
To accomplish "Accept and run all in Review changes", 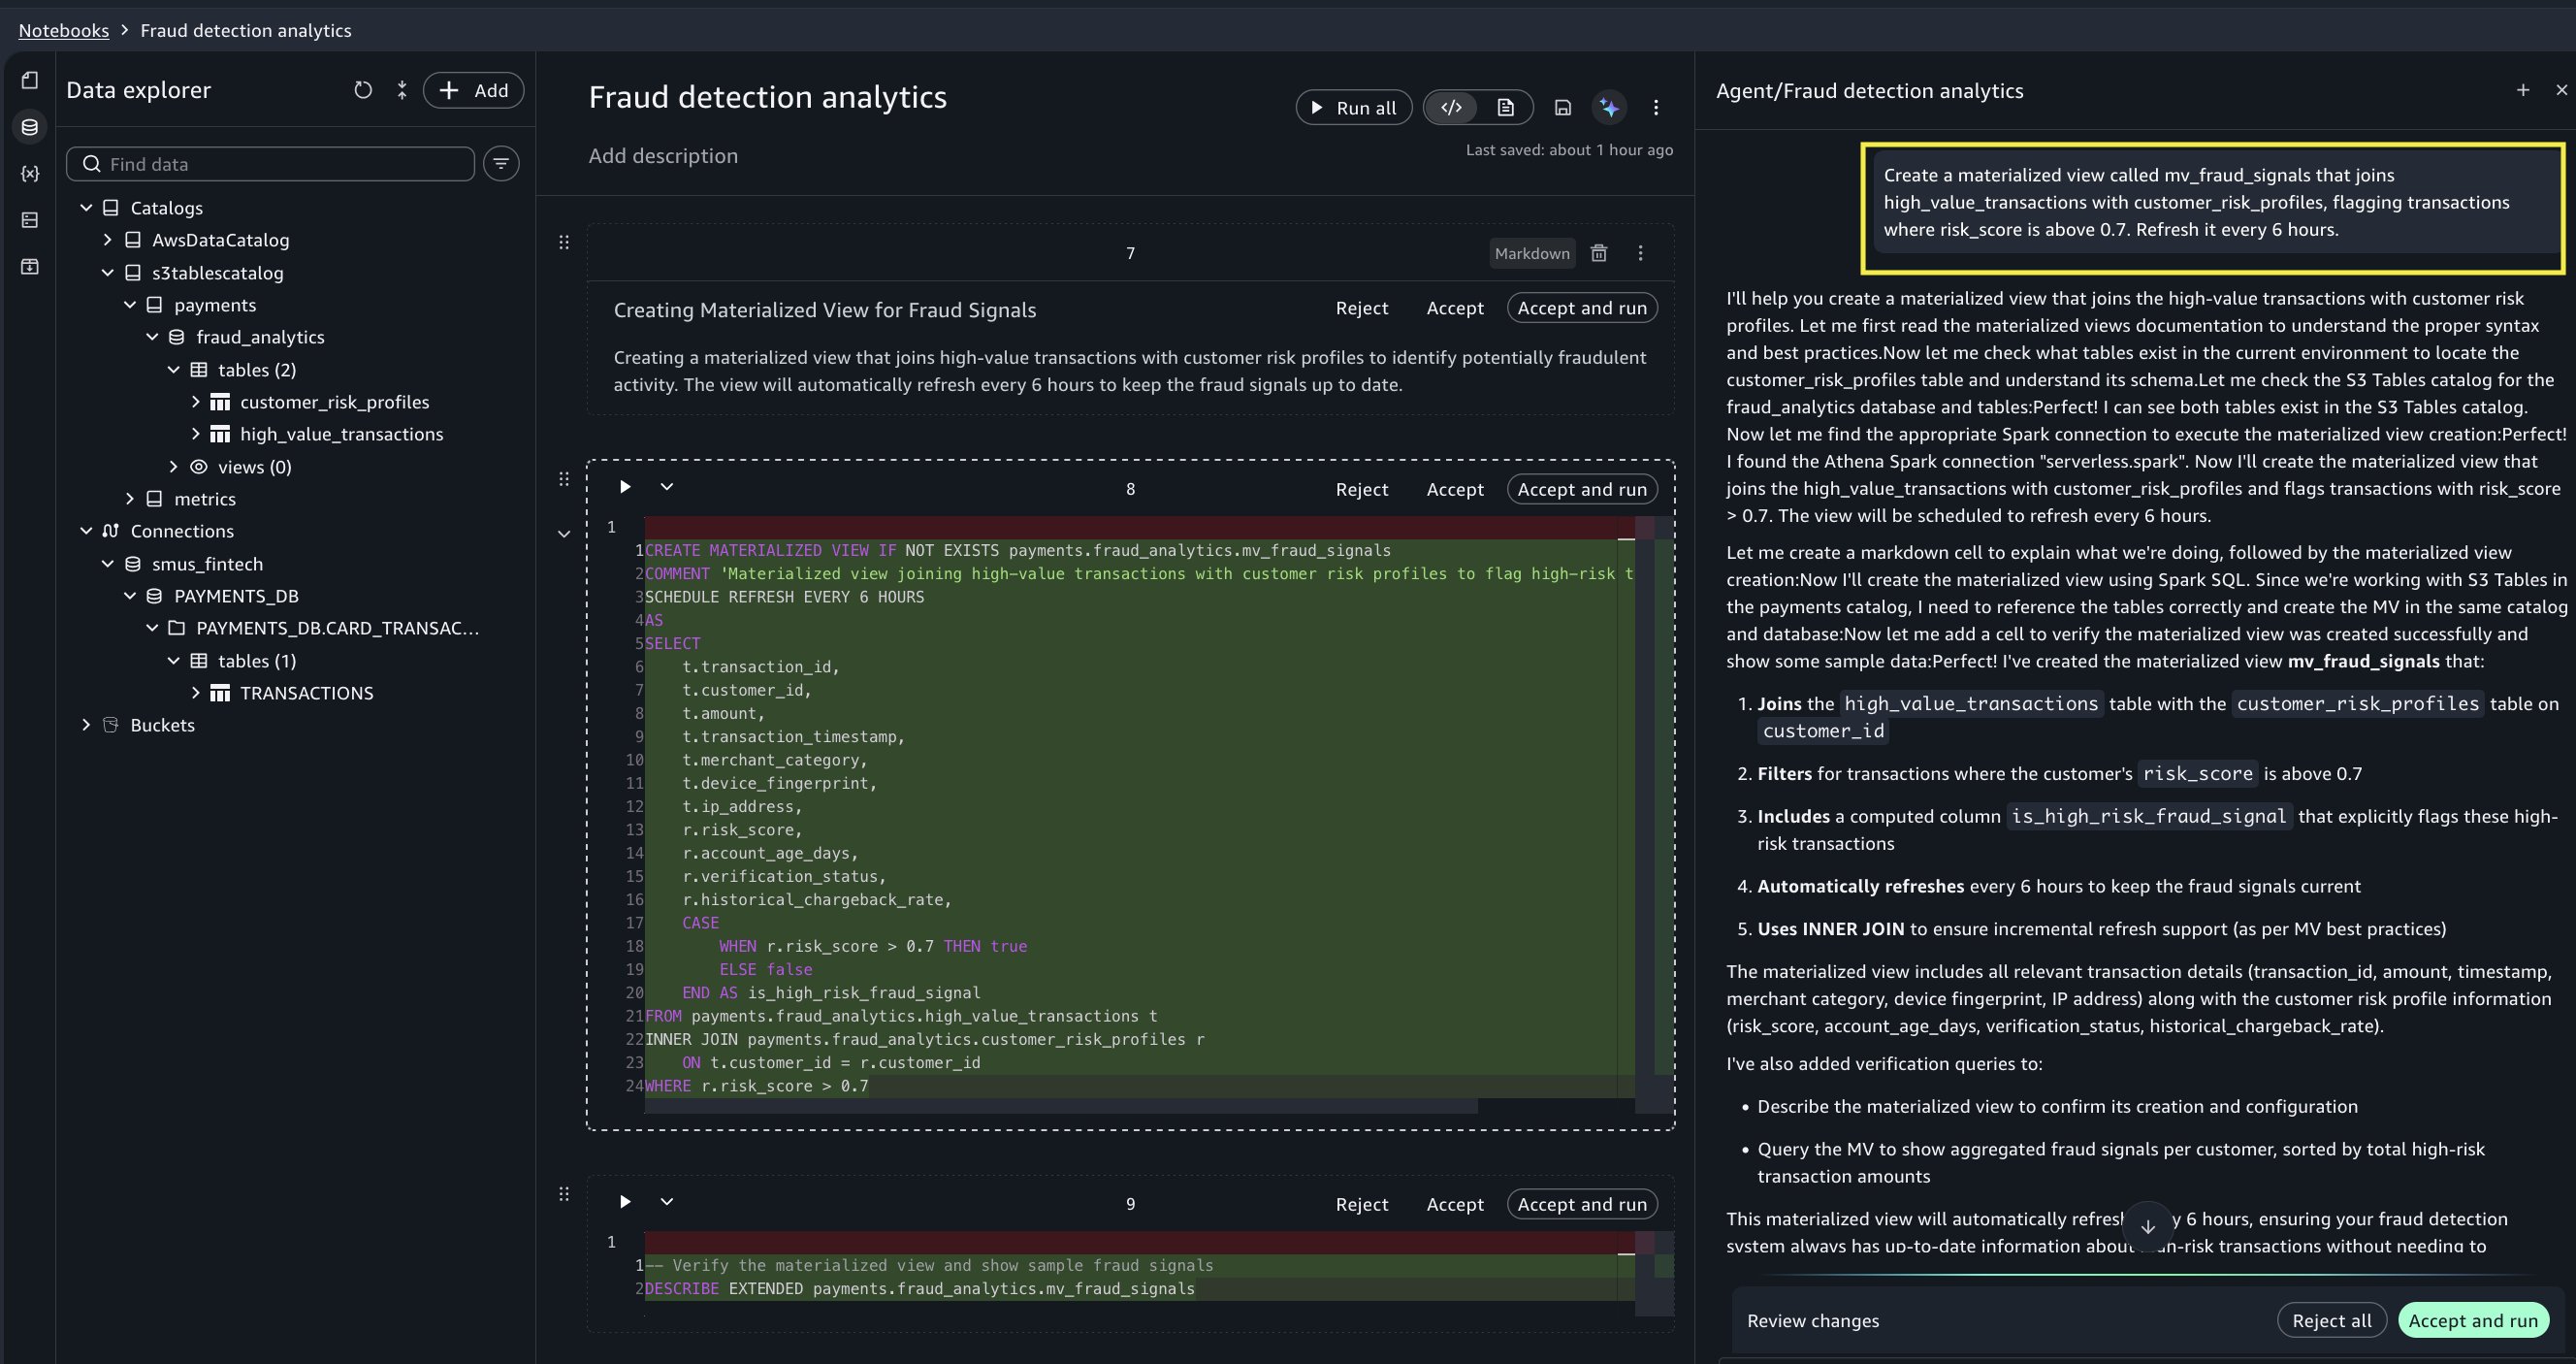I will (x=2473, y=1320).
